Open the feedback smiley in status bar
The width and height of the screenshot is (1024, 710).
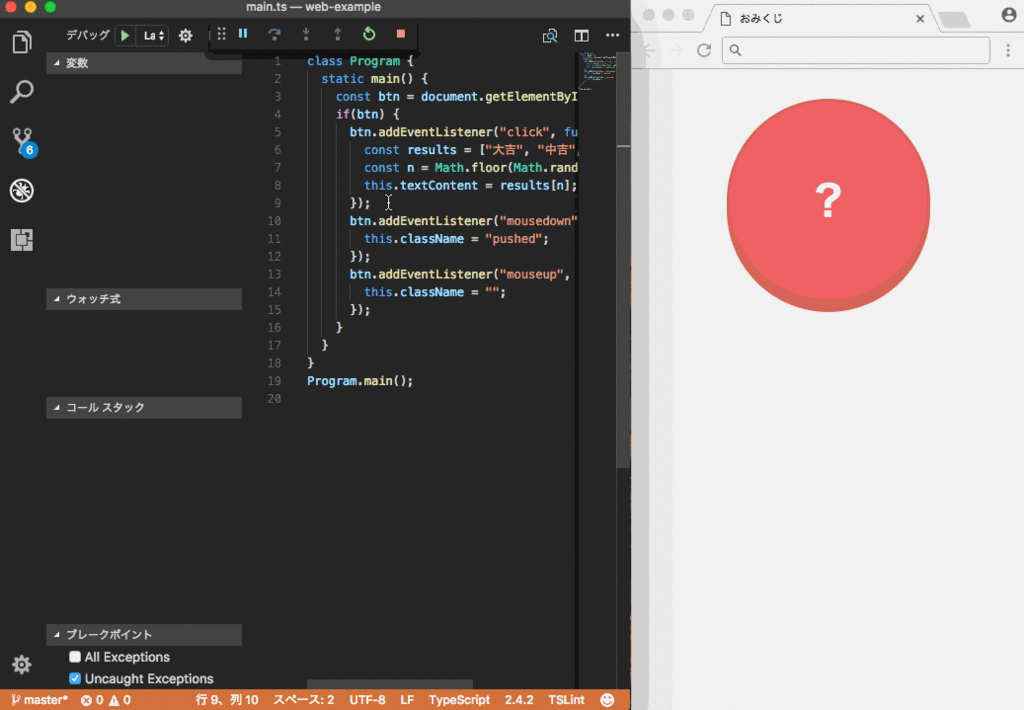click(607, 700)
